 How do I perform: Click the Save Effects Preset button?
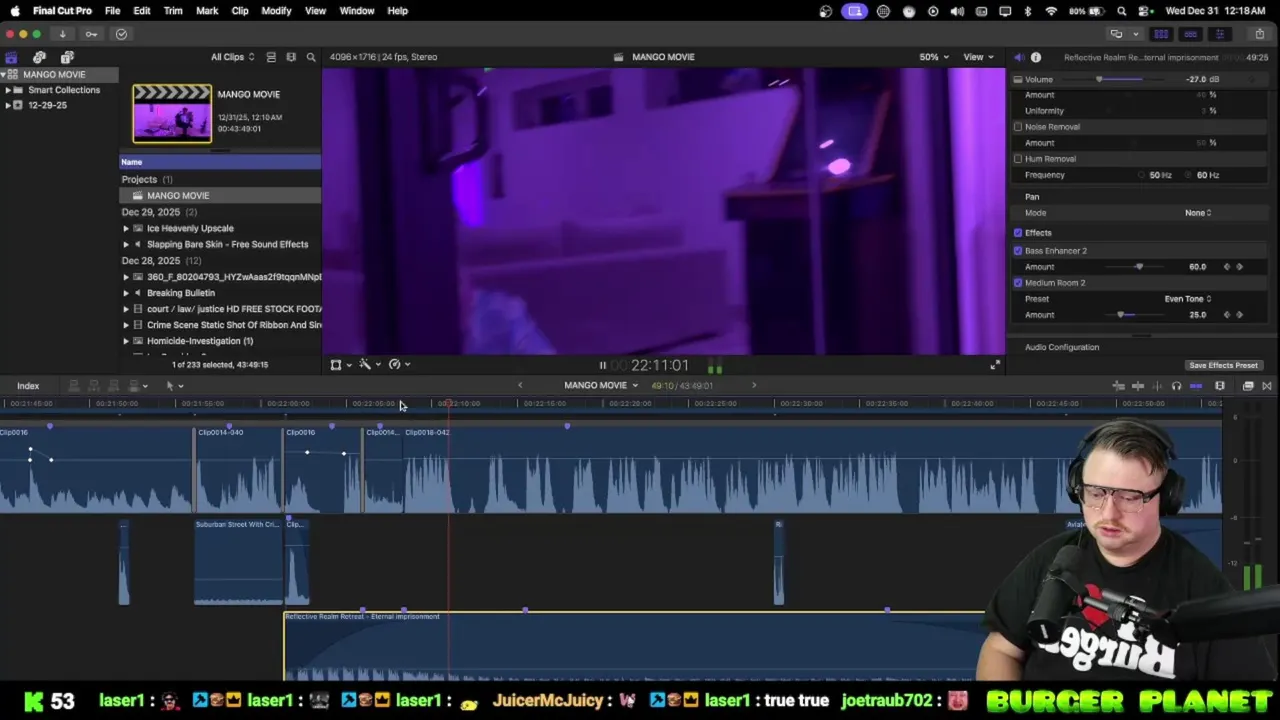(x=1223, y=366)
